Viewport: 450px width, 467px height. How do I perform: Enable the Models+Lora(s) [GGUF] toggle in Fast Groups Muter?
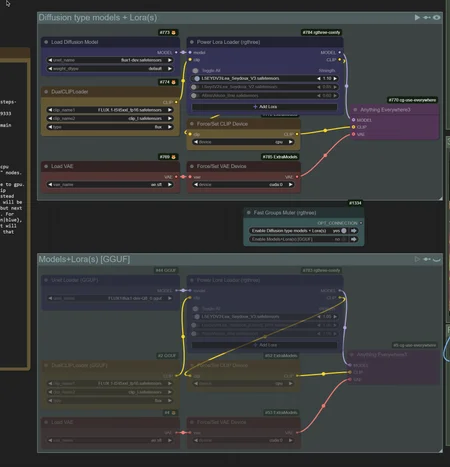pos(344,239)
